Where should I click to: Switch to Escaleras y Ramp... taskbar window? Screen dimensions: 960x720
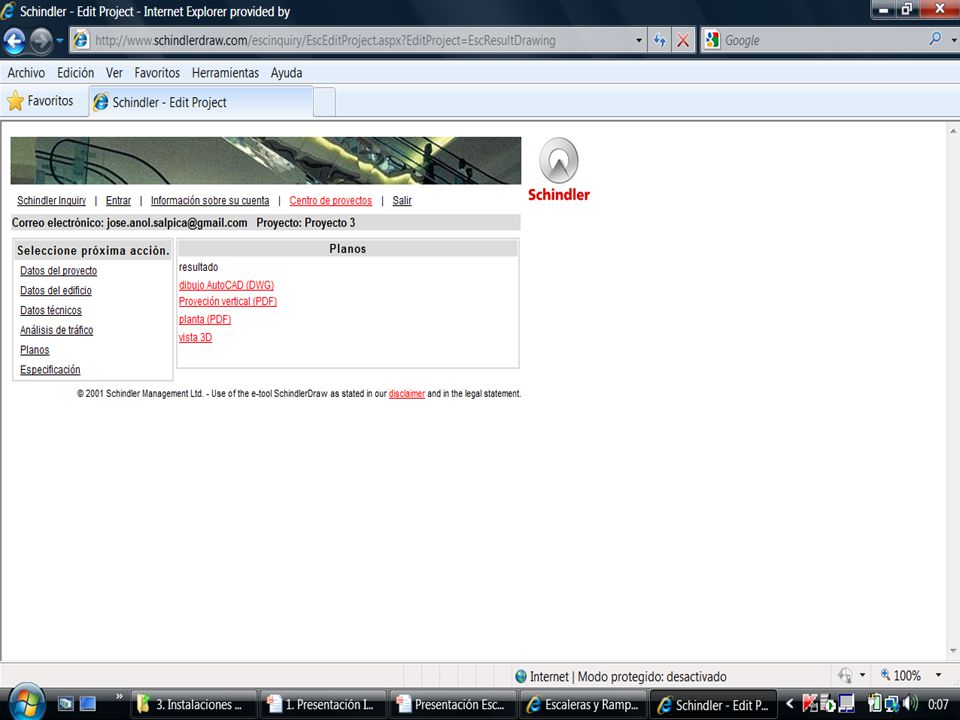click(x=583, y=705)
